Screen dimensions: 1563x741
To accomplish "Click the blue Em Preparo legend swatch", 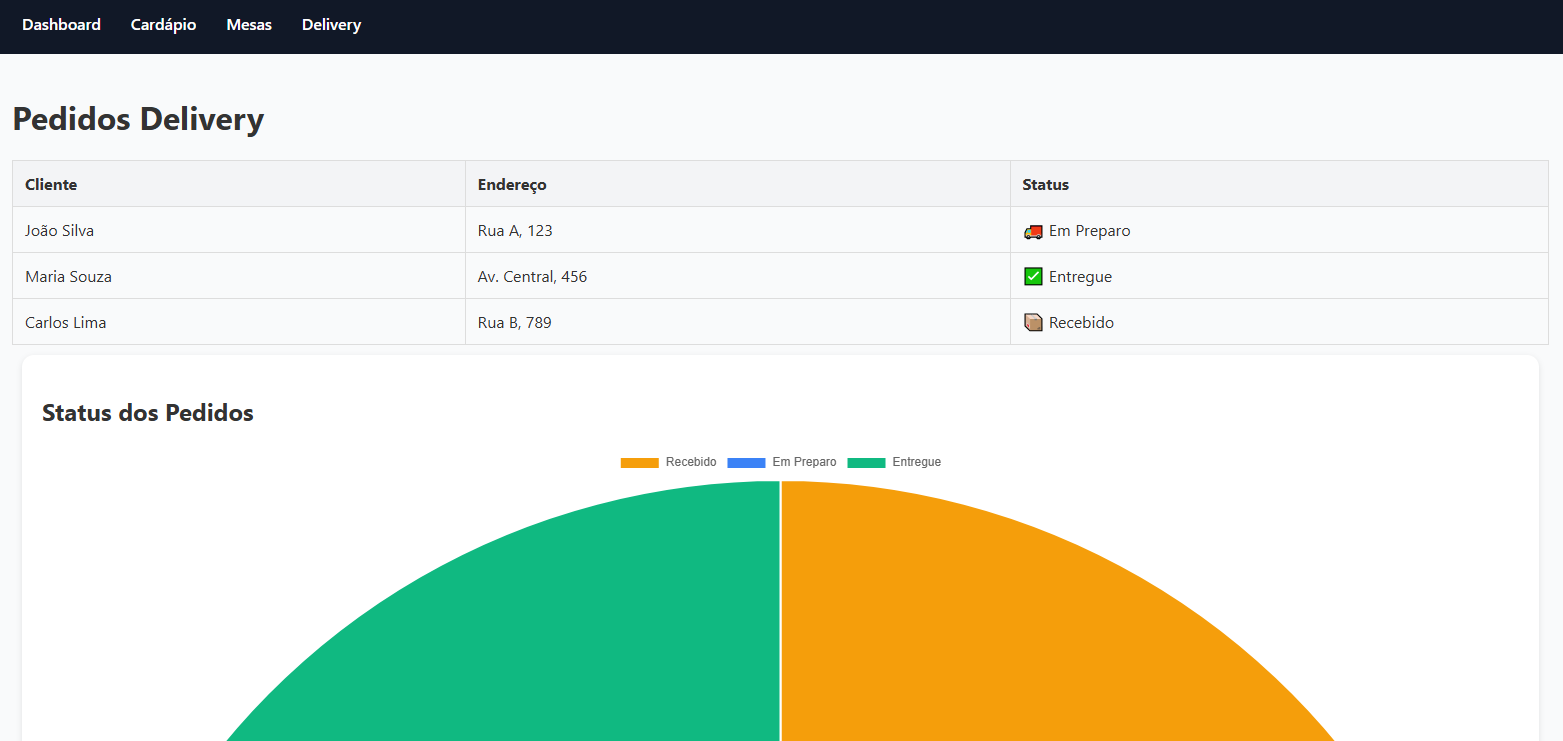I will tap(746, 463).
